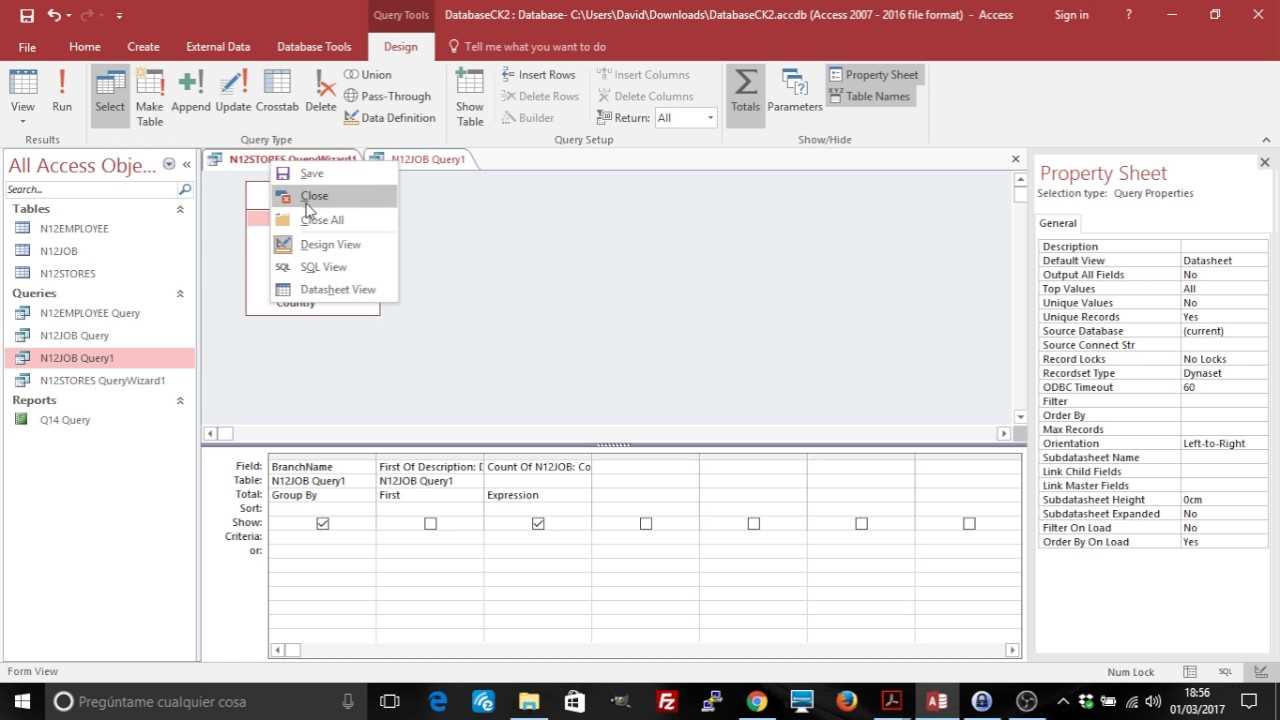
Task: Open the File menu
Action: (x=27, y=47)
